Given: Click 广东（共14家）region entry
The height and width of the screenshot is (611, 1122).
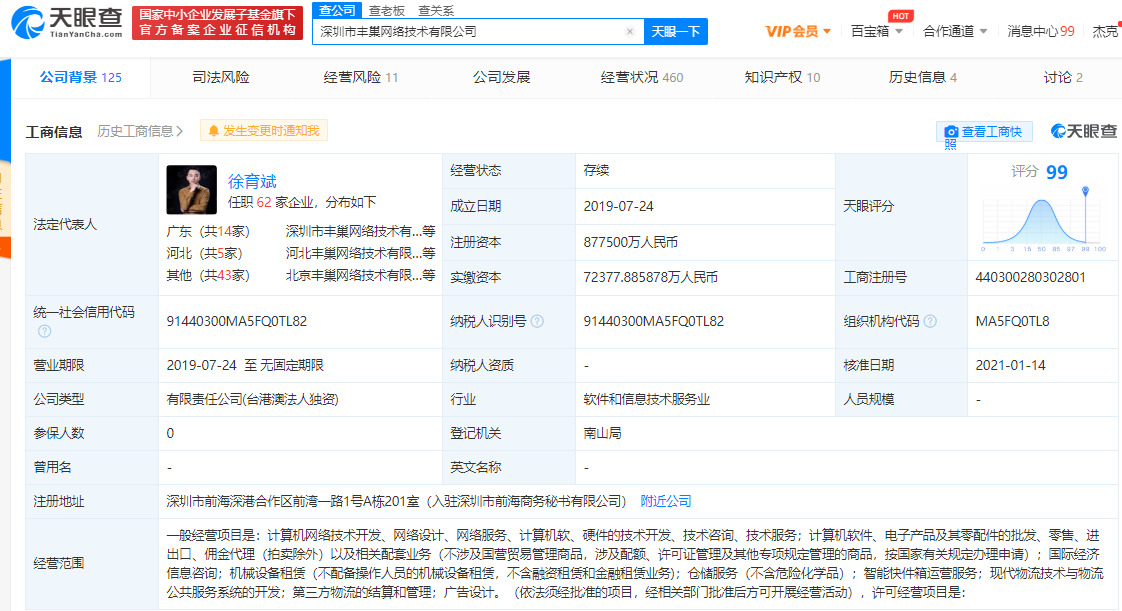Looking at the screenshot, I should pyautogui.click(x=208, y=231).
